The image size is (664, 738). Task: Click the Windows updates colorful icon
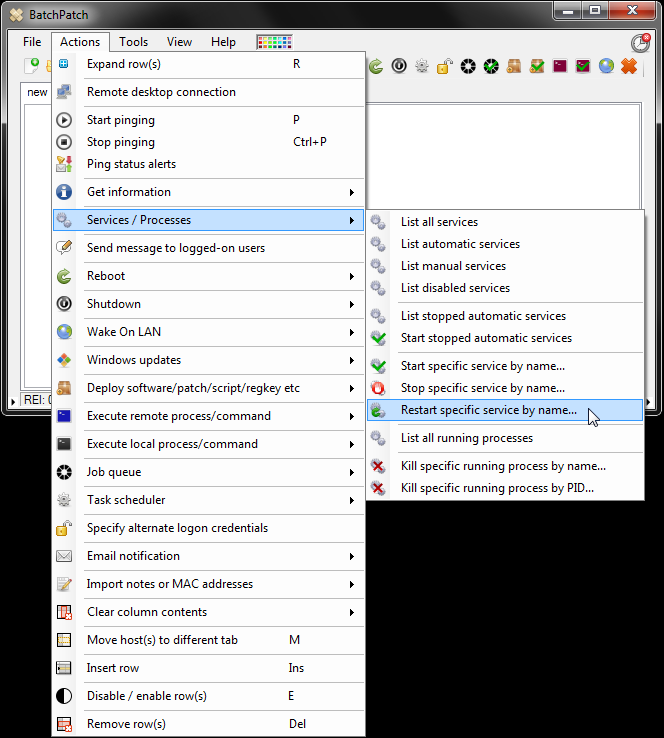click(64, 360)
